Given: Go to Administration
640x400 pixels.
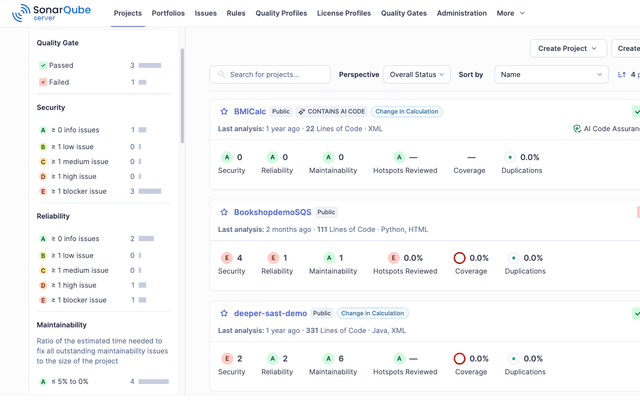Looking at the screenshot, I should [462, 13].
